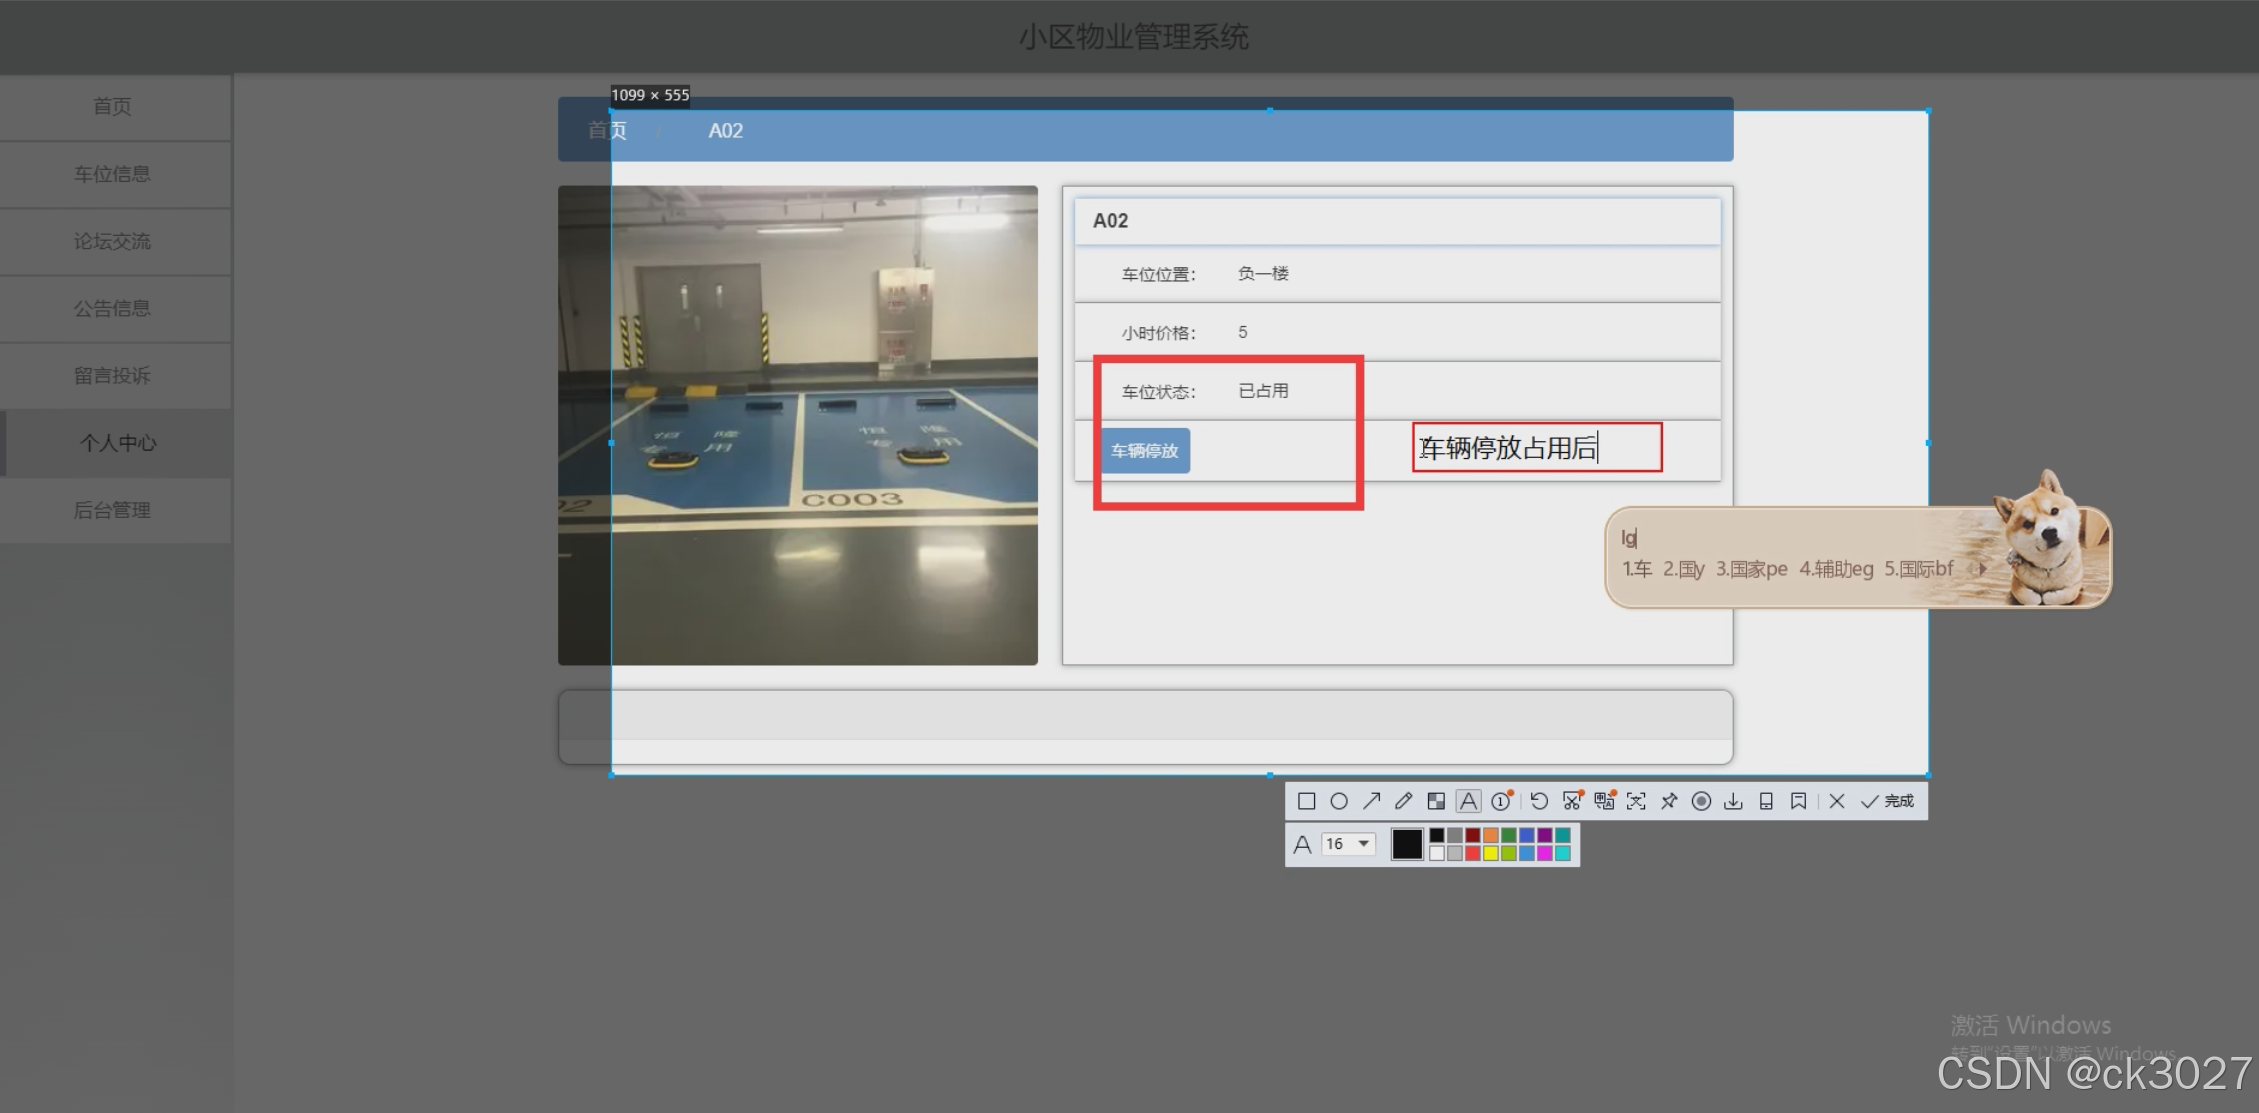The height and width of the screenshot is (1113, 2259).
Task: Select the mosaic blur tool
Action: [1436, 801]
